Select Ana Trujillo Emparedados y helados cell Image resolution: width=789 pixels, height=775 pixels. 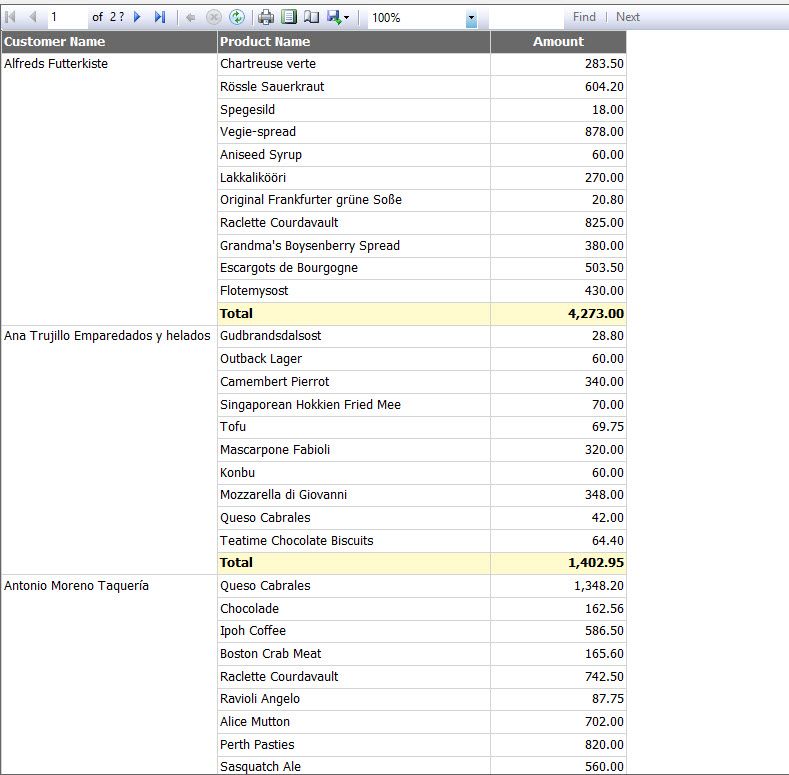coord(109,450)
